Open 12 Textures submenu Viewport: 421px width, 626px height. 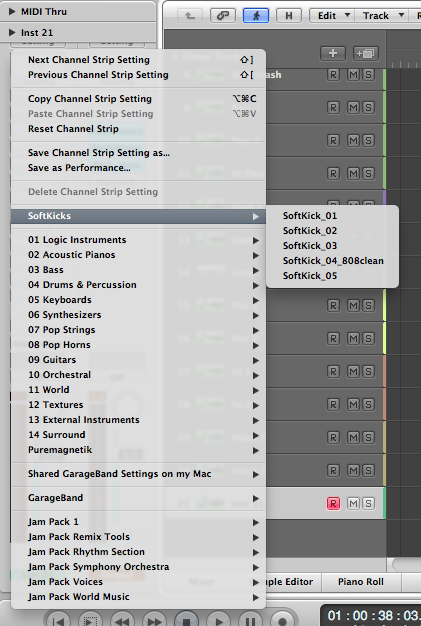(x=138, y=405)
